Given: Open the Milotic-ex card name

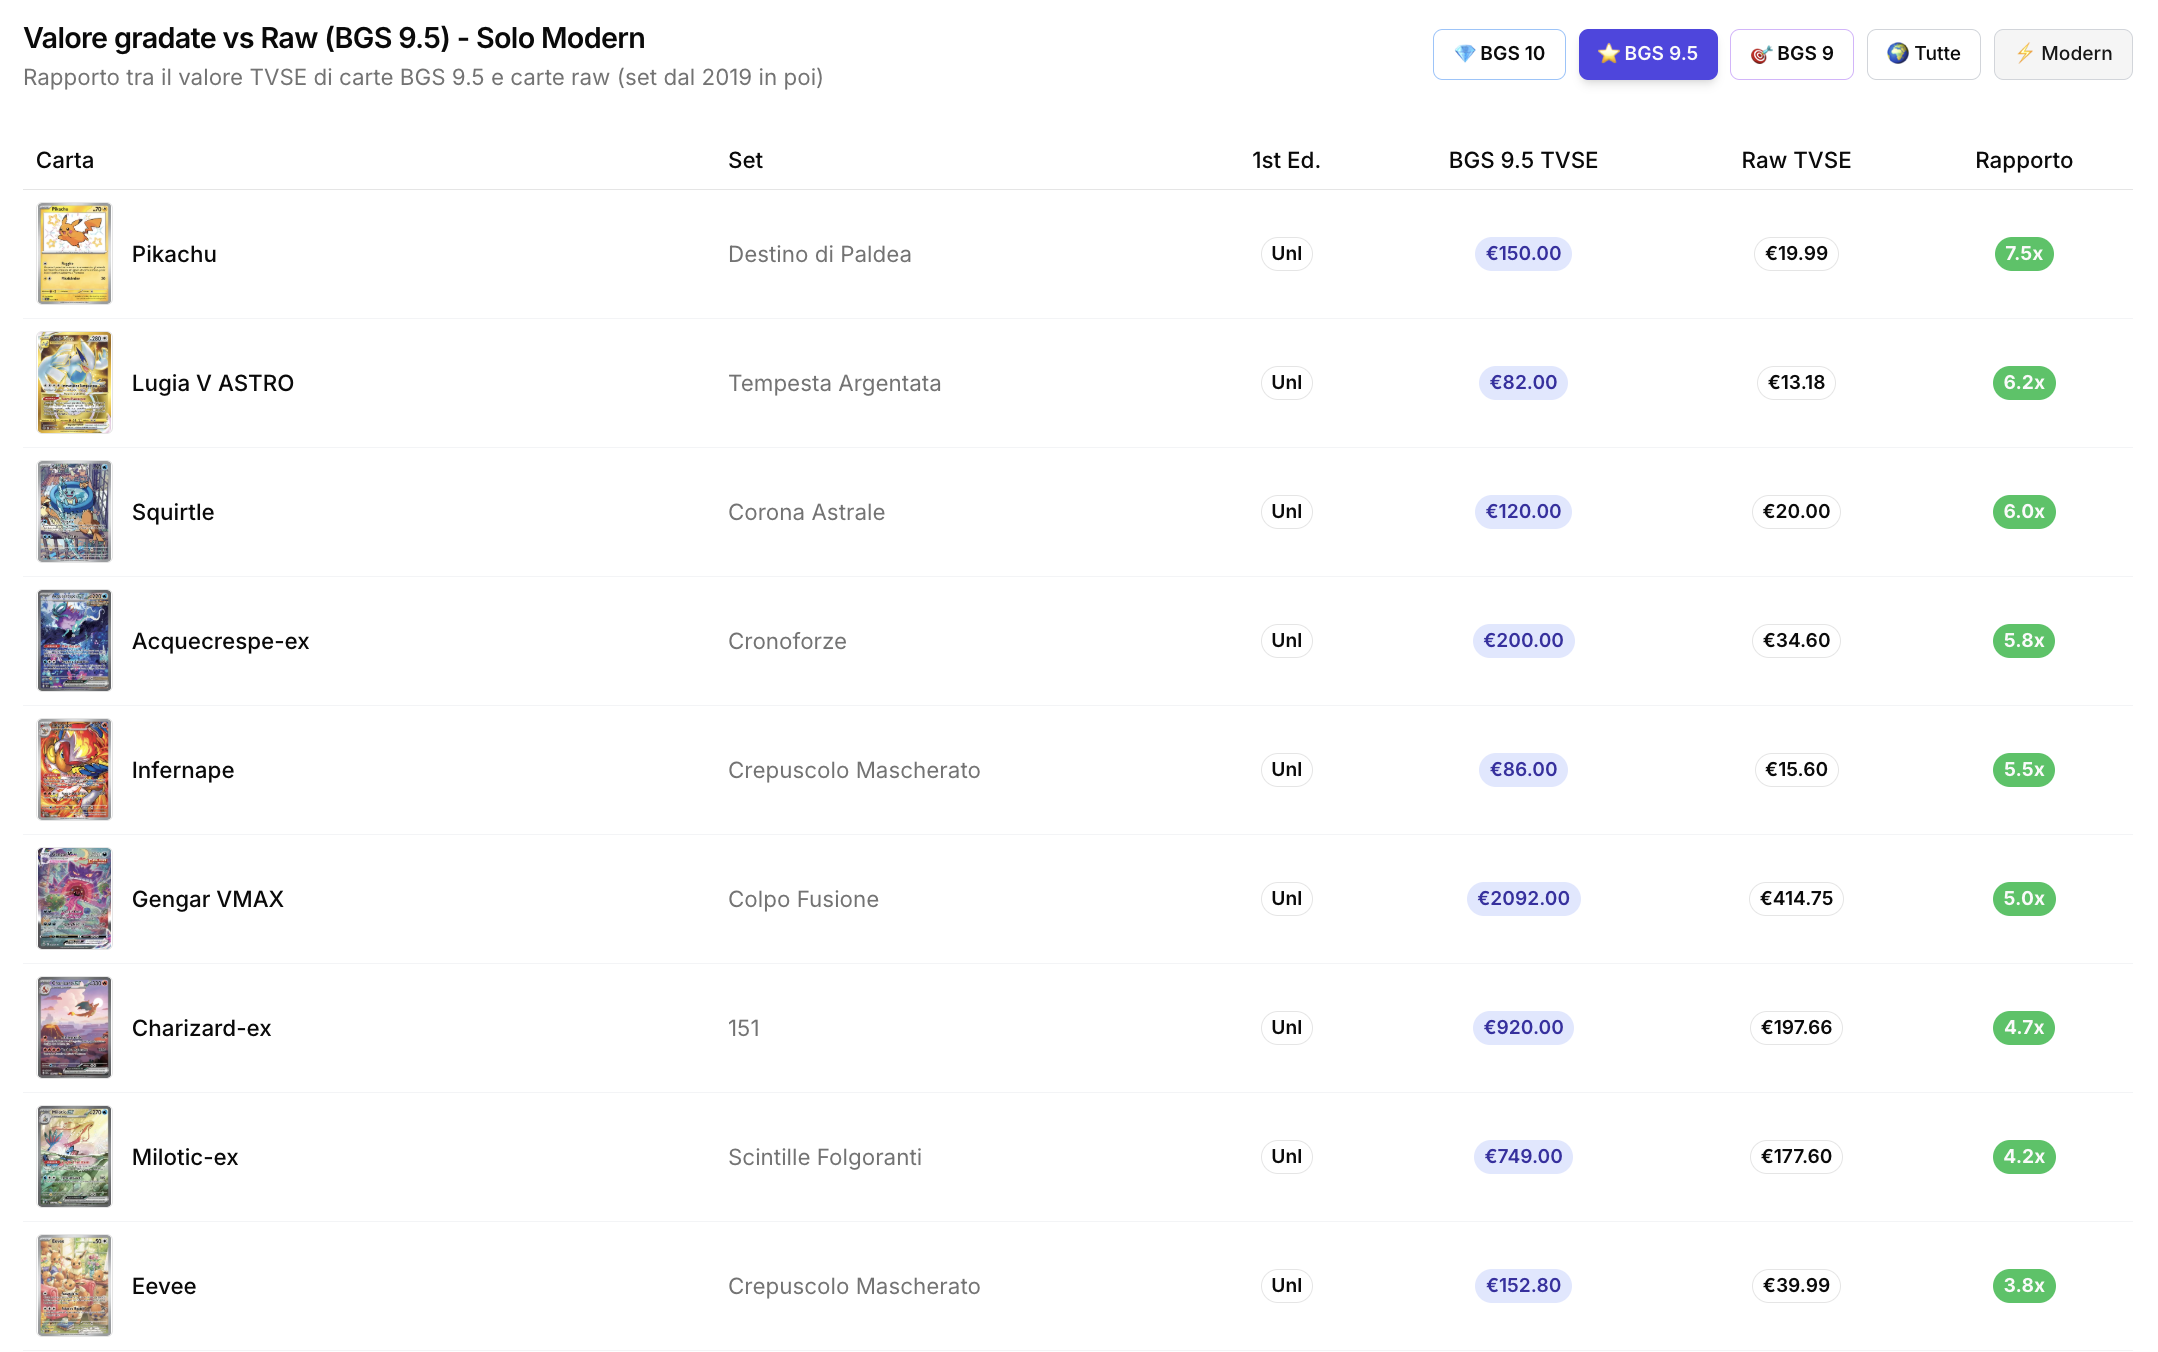Looking at the screenshot, I should pyautogui.click(x=185, y=1157).
